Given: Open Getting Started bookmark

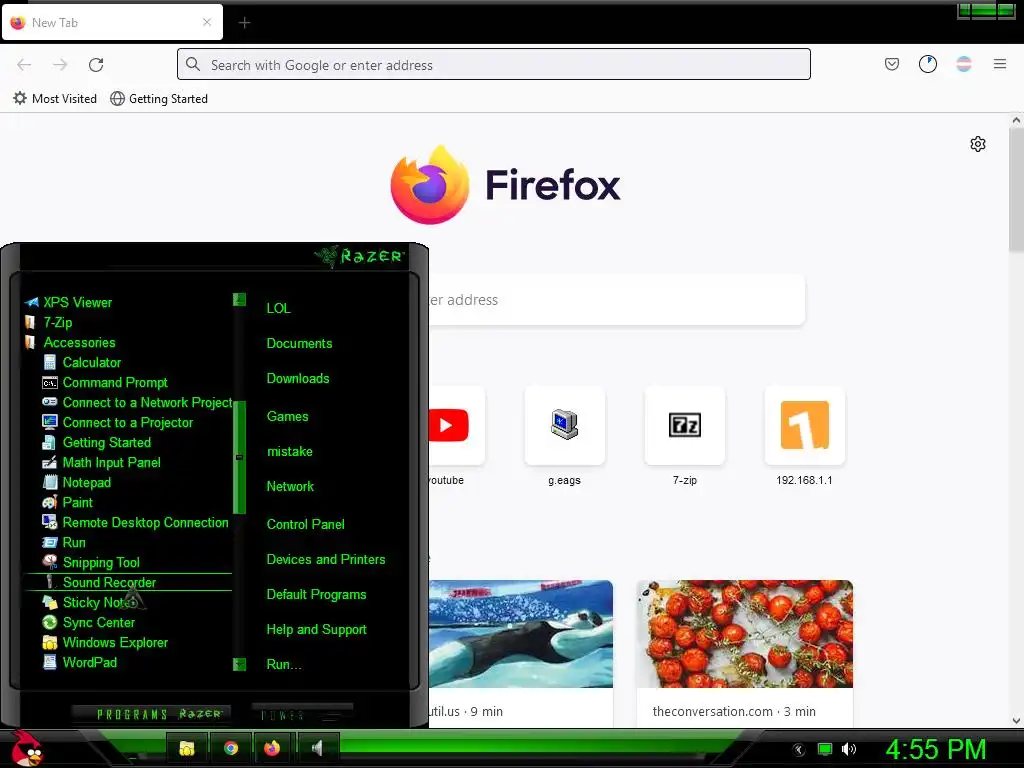Looking at the screenshot, I should 159,99.
